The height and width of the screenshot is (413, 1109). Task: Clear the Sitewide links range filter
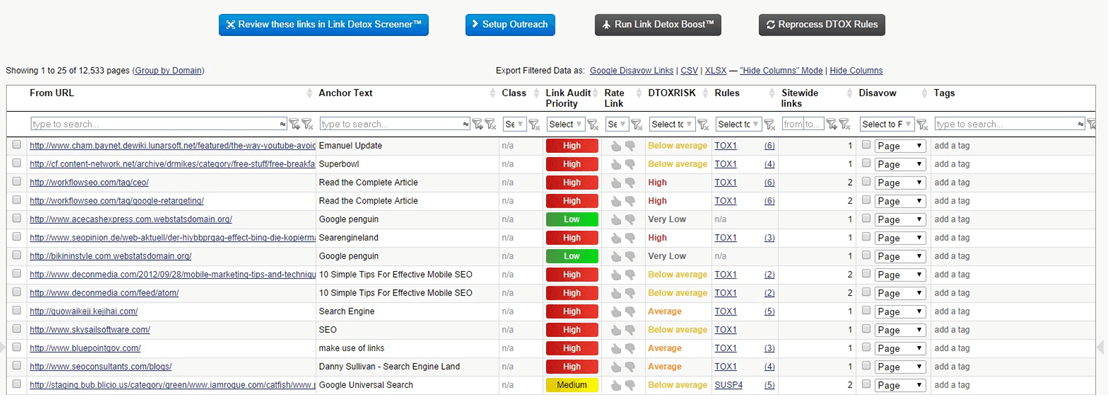[x=846, y=125]
